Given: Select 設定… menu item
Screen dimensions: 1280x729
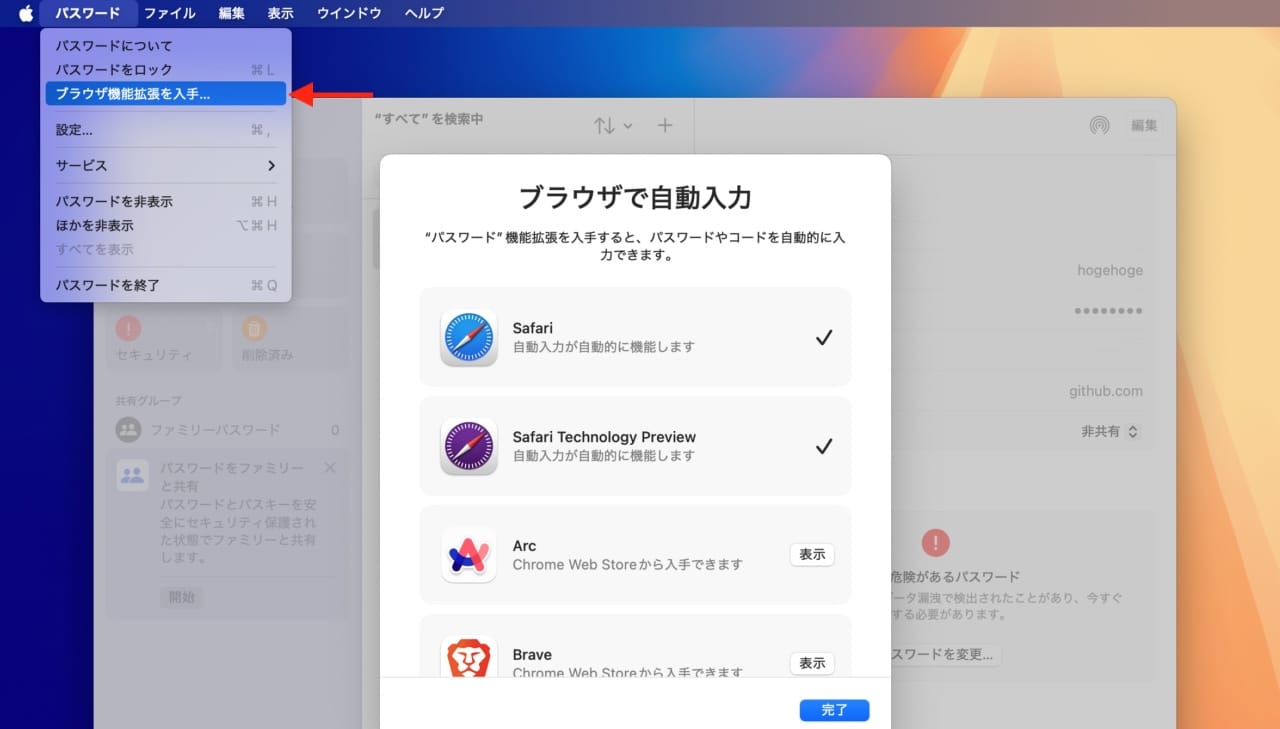Looking at the screenshot, I should (x=166, y=130).
